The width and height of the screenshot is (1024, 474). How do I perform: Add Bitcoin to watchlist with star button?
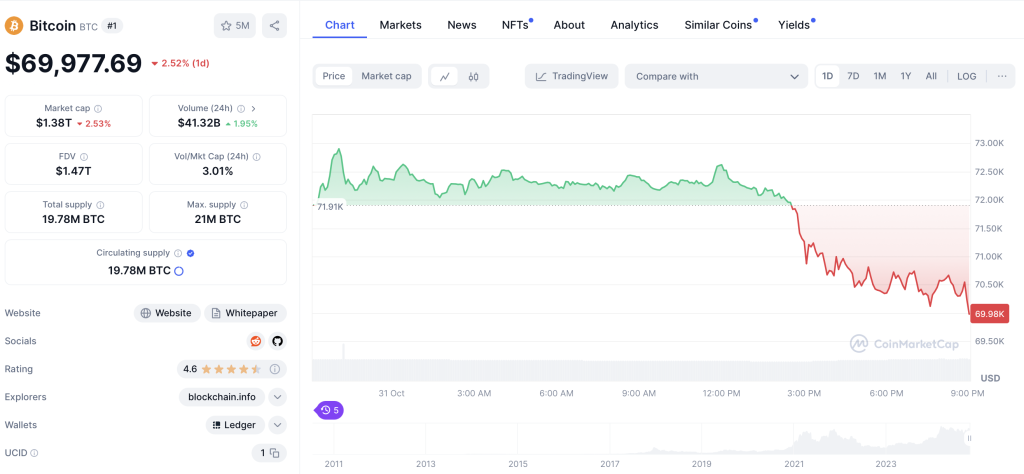pyautogui.click(x=235, y=25)
